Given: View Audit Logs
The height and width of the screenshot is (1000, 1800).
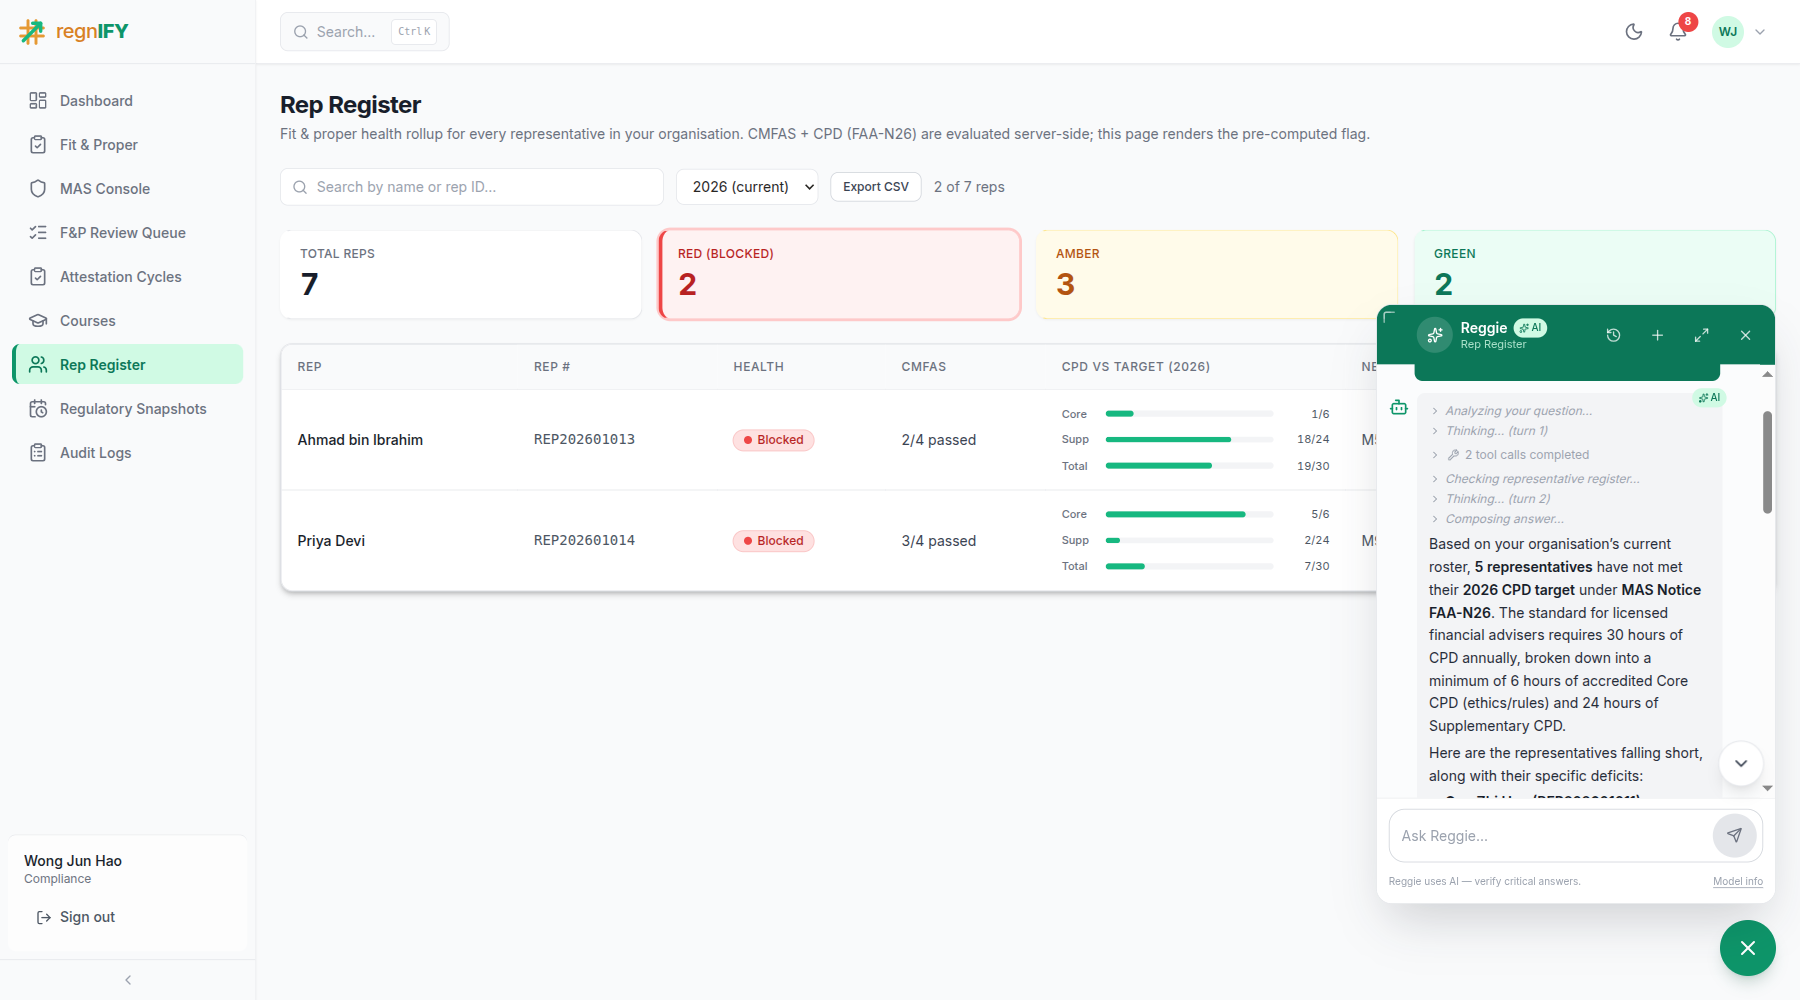Looking at the screenshot, I should [x=128, y=453].
